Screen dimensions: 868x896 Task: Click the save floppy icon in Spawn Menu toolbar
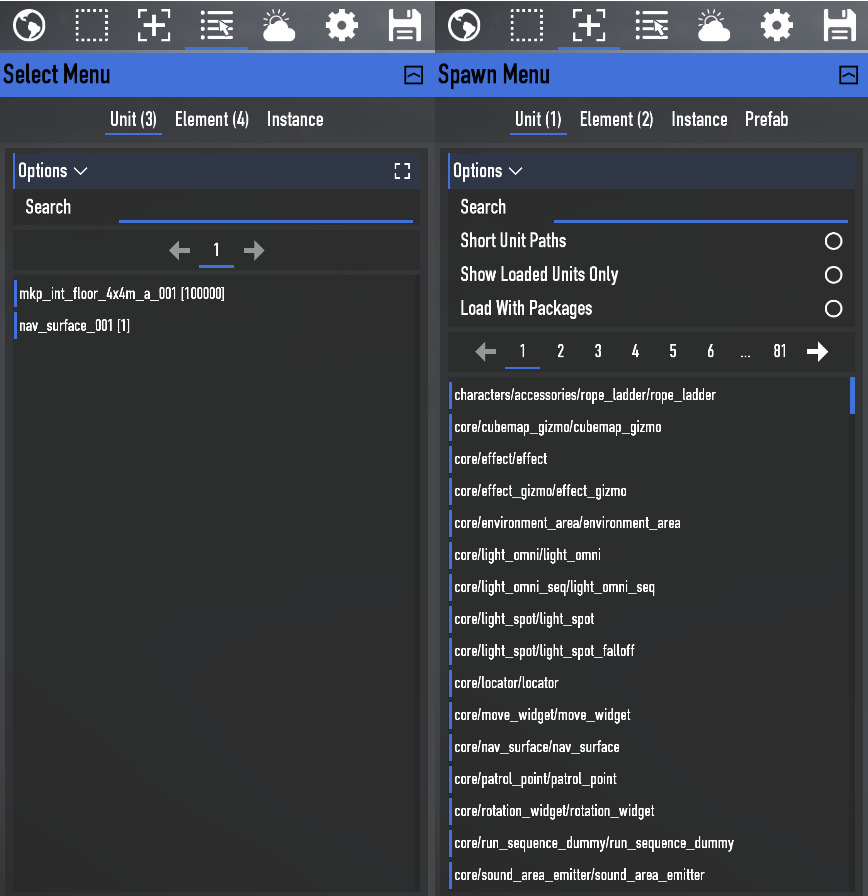click(x=839, y=26)
